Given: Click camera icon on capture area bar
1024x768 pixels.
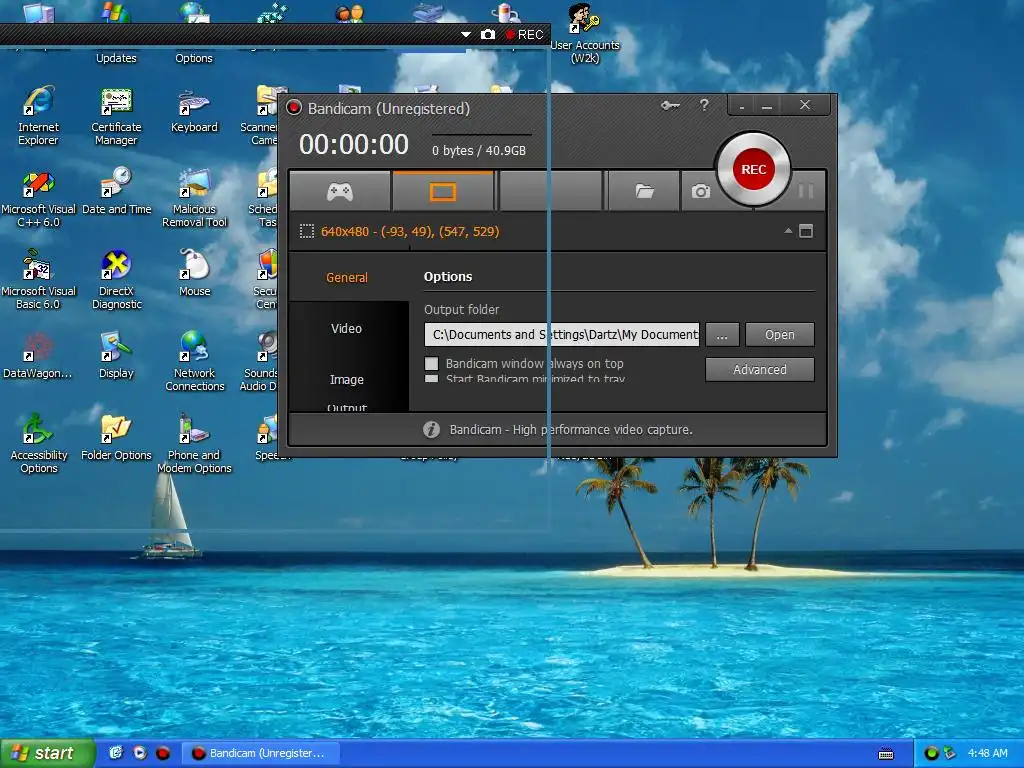Looking at the screenshot, I should pyautogui.click(x=488, y=35).
